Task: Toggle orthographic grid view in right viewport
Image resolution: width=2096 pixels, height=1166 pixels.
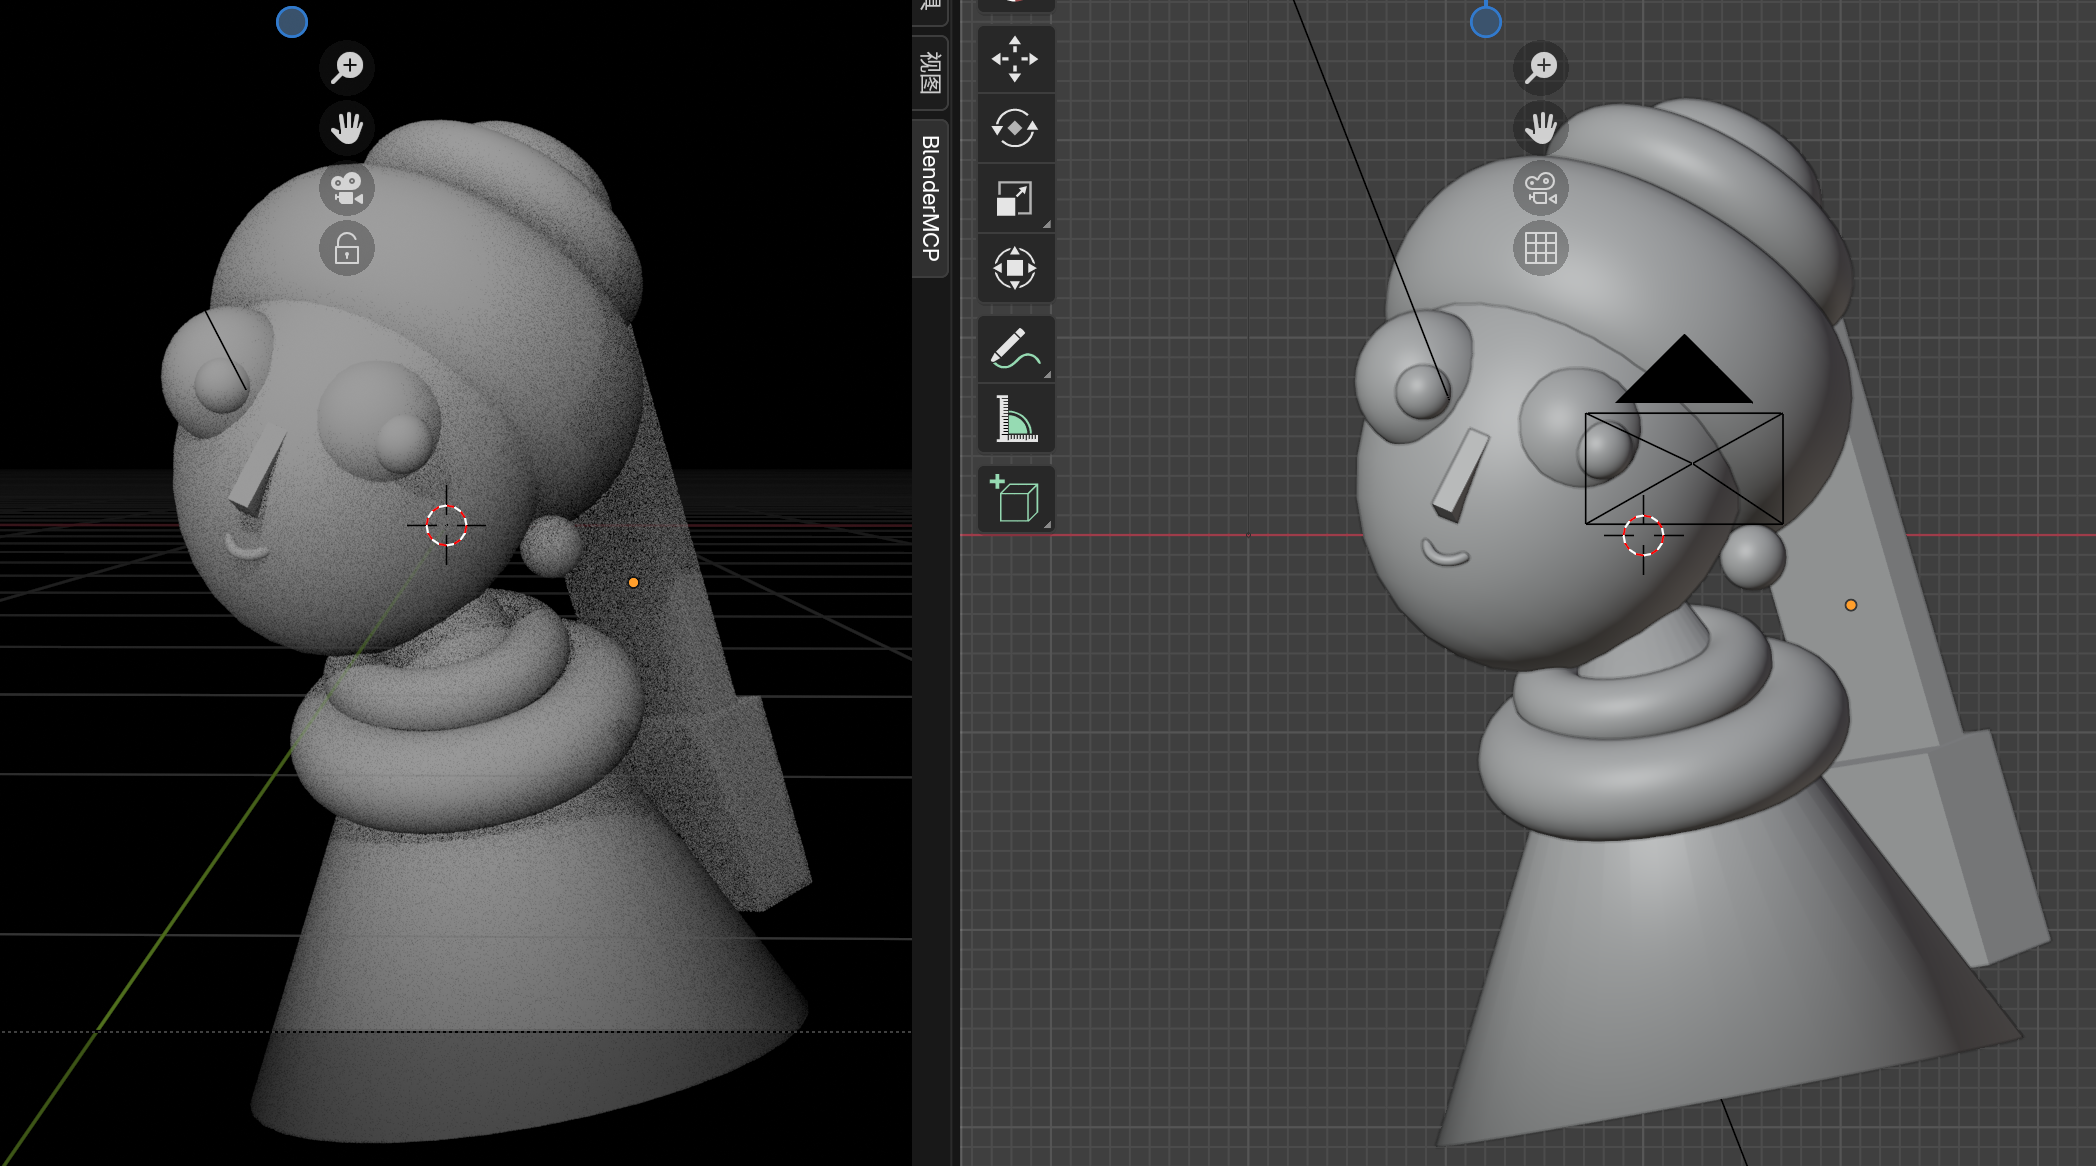Action: coord(1540,249)
